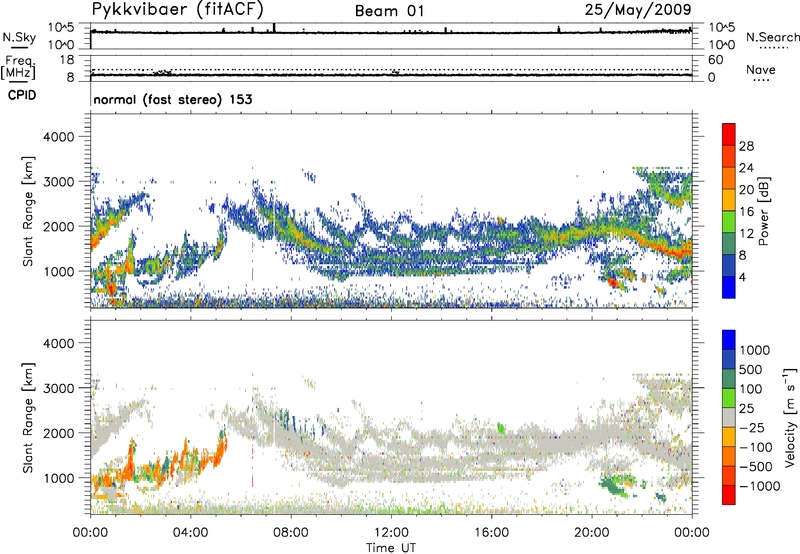Click the power panel 'Slant Range [km]' label
This screenshot has width=800, height=554.
pos(28,211)
